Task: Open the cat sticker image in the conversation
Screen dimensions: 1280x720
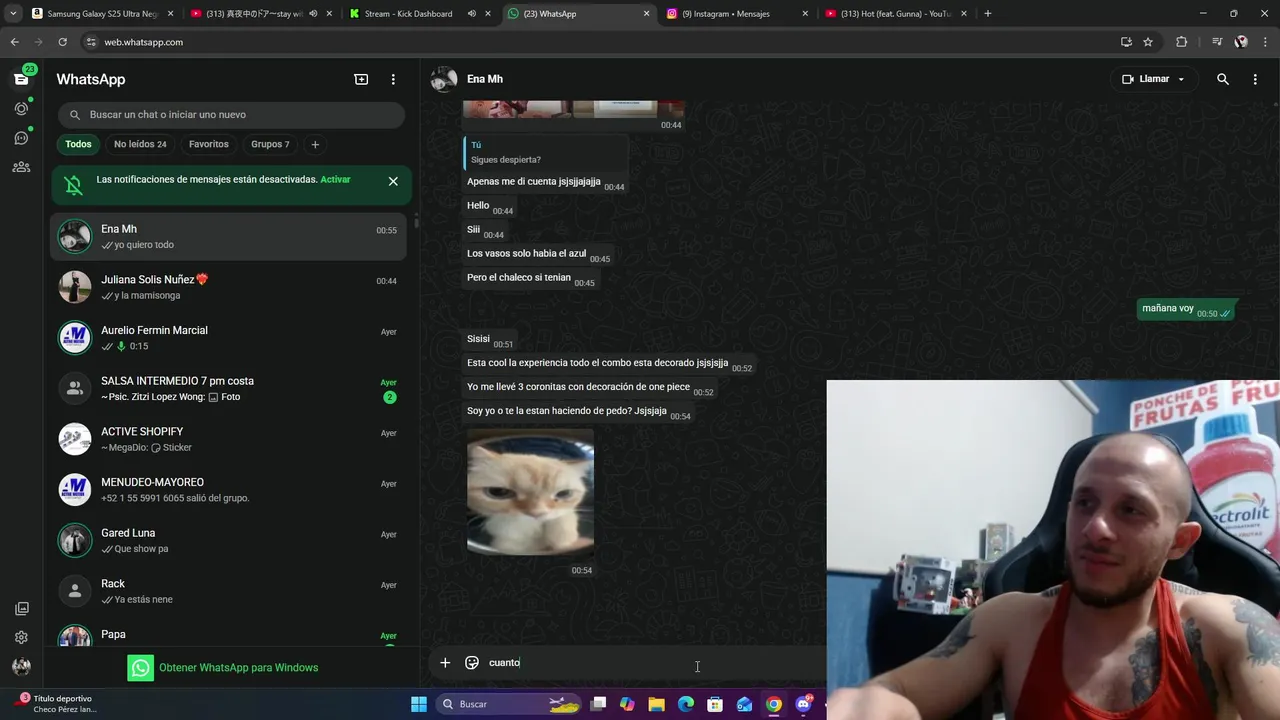Action: coord(530,492)
